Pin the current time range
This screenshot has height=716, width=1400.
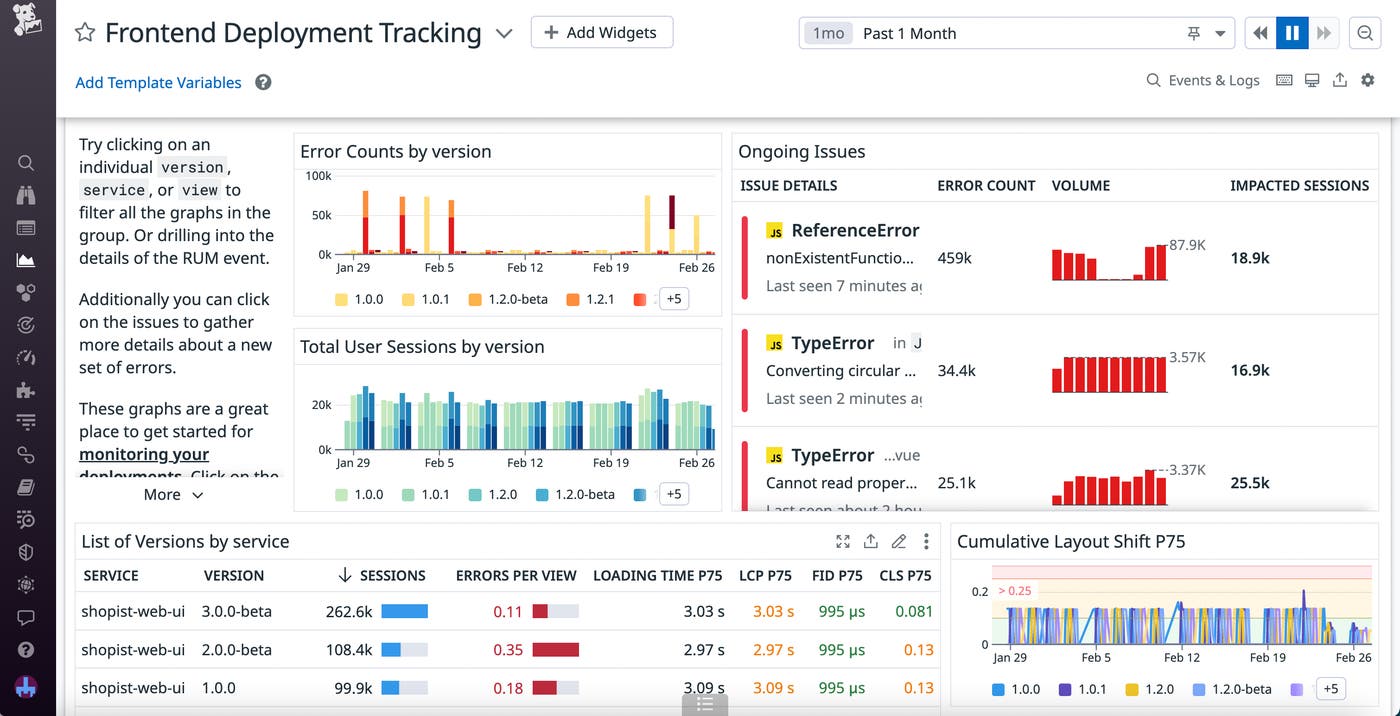[1193, 33]
